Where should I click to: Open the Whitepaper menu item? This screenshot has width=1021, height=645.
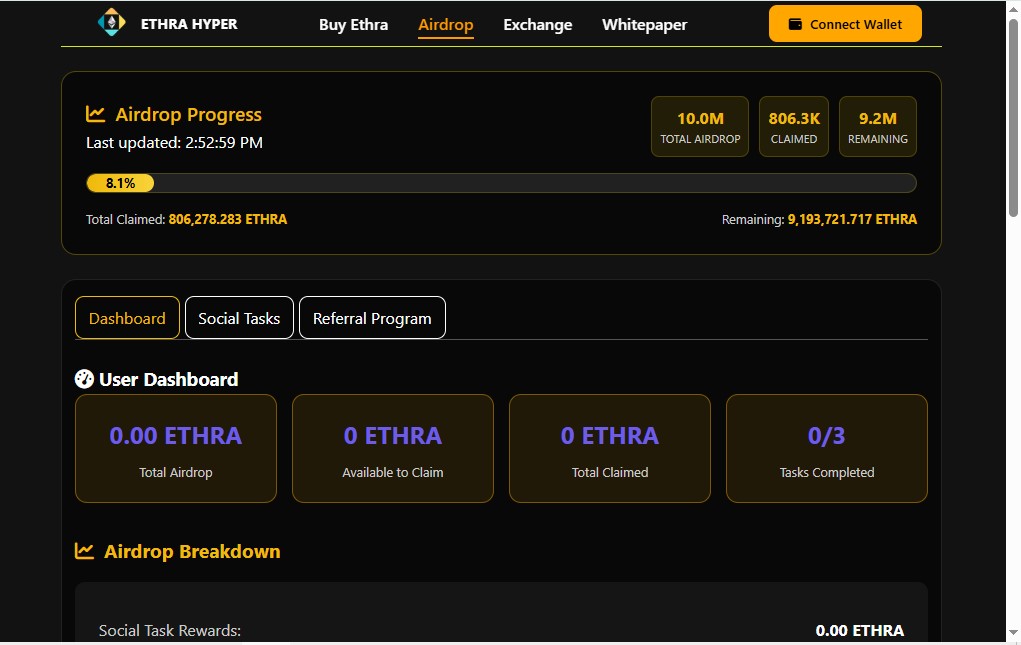click(x=644, y=24)
